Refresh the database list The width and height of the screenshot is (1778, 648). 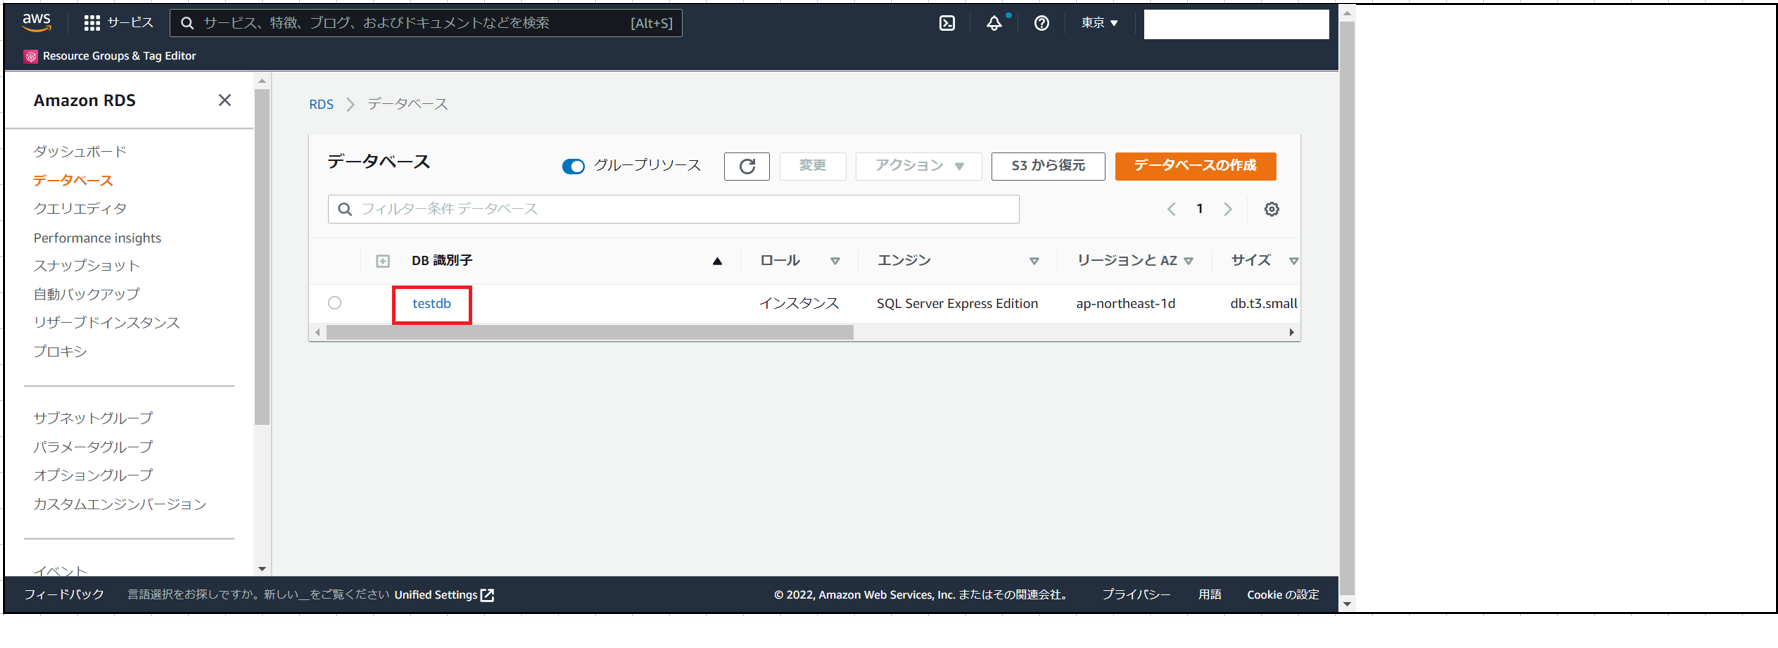coord(747,166)
